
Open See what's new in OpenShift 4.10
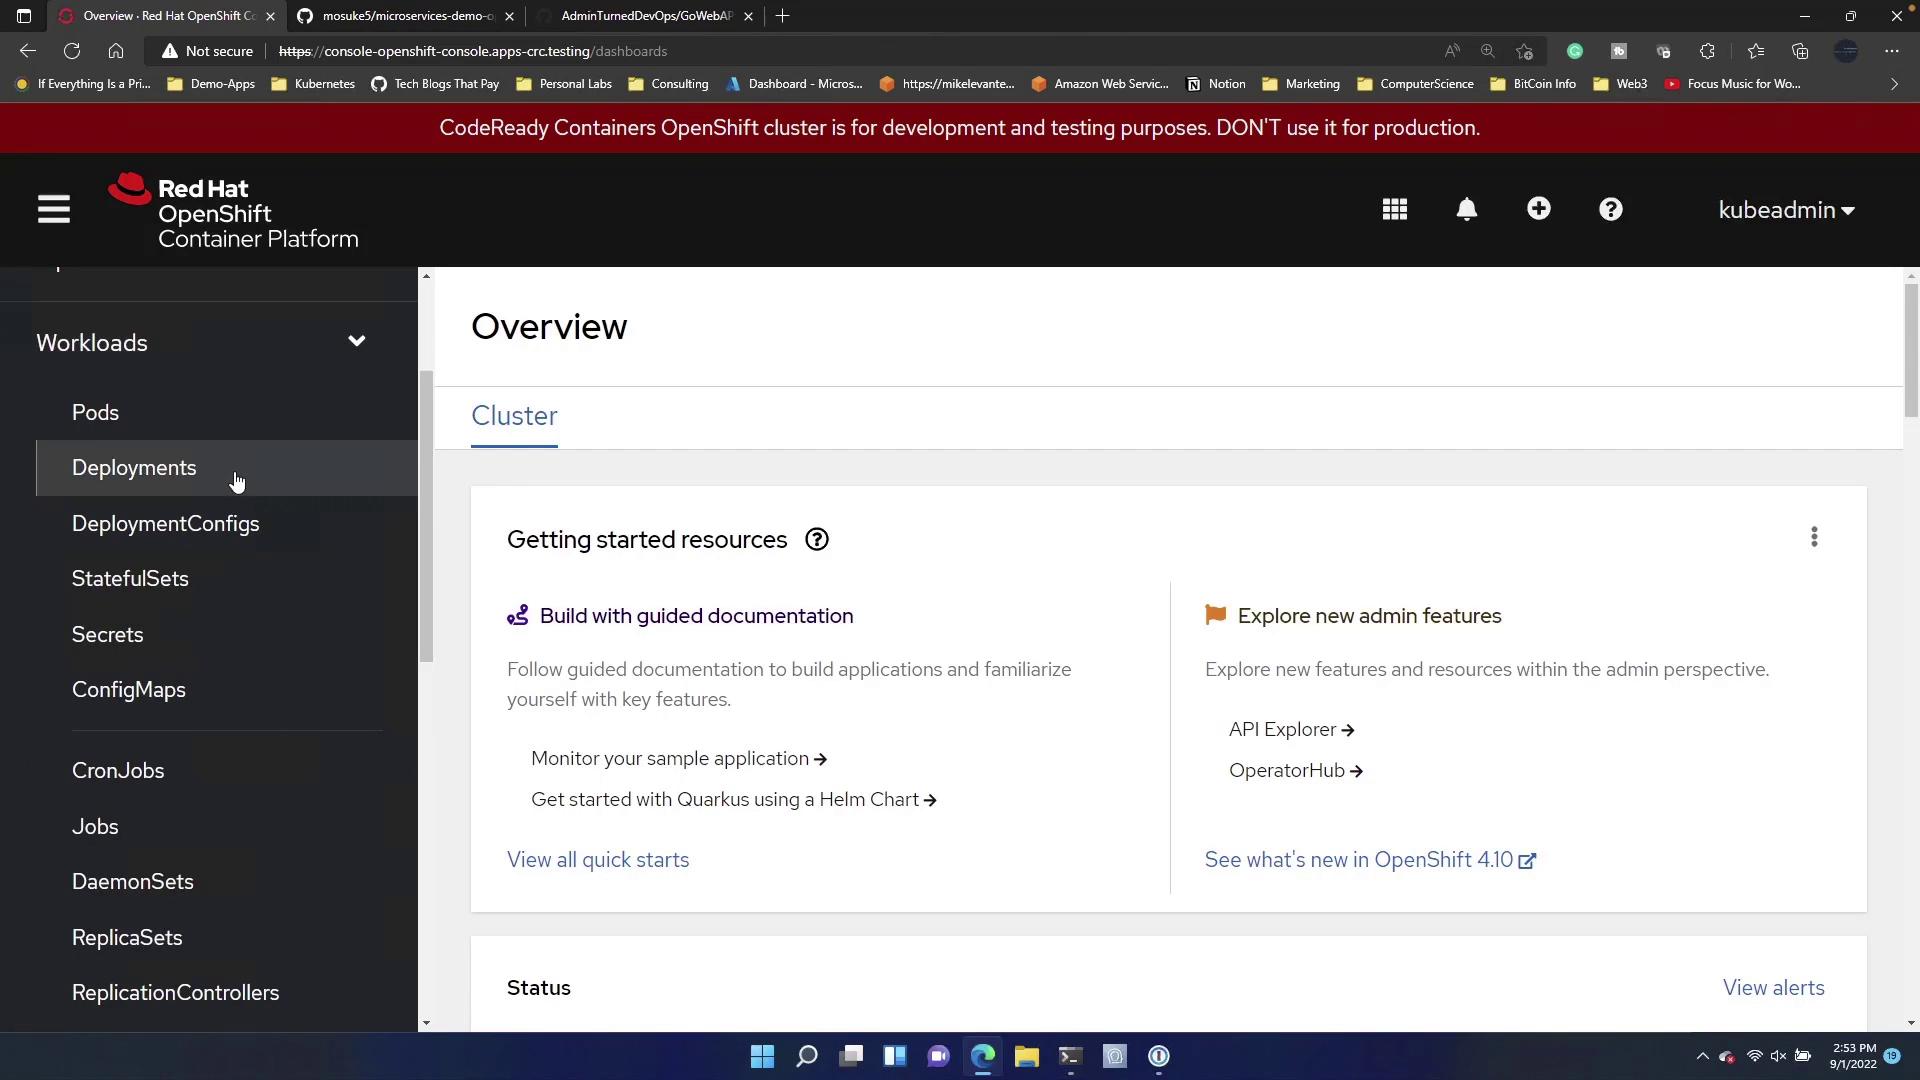click(1369, 860)
